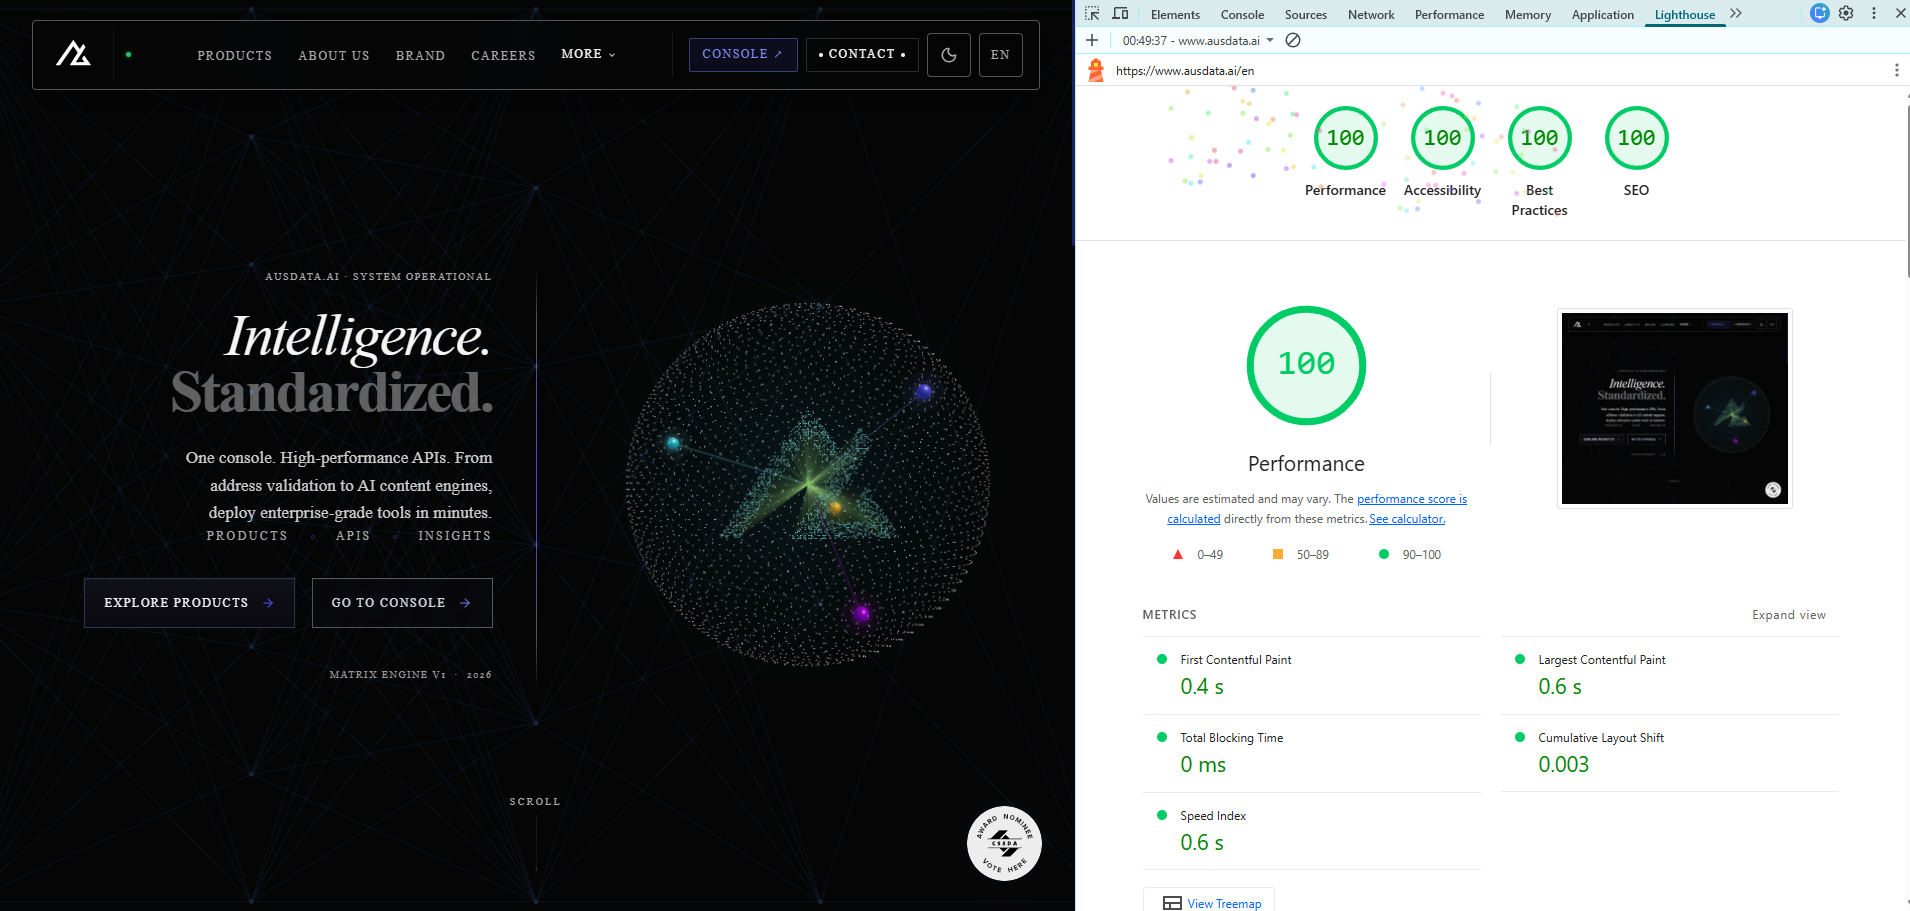This screenshot has height=911, width=1910.
Task: Select the inspect element picker icon in DevTools
Action: tap(1092, 14)
